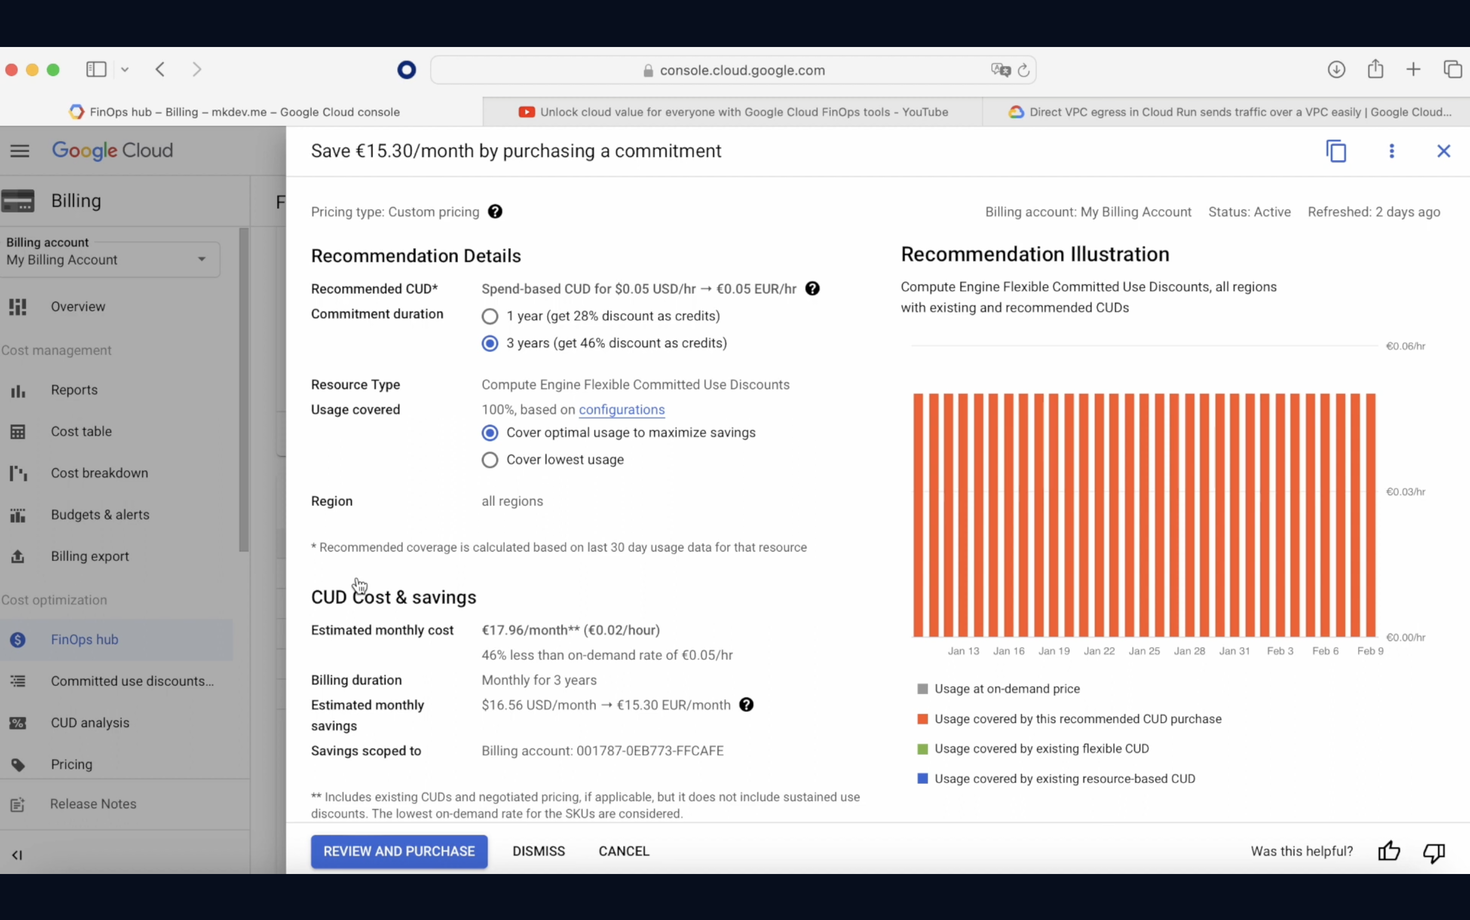Click the Cost breakdown icon
Image resolution: width=1470 pixels, height=920 pixels.
[x=18, y=473]
